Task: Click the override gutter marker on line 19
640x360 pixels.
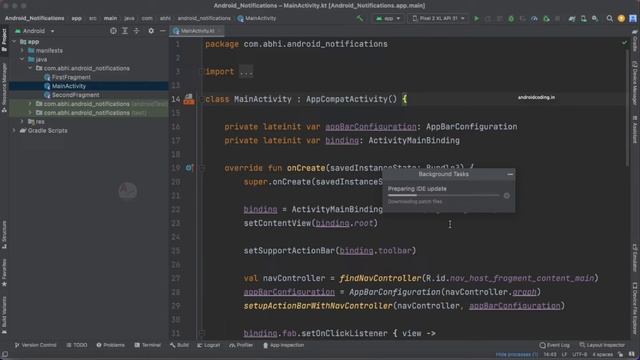Action: pos(189,168)
